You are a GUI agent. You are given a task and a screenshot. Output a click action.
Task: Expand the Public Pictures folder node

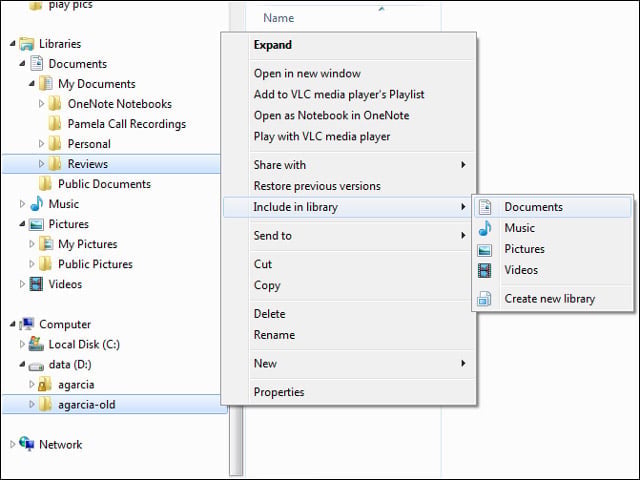(x=32, y=264)
